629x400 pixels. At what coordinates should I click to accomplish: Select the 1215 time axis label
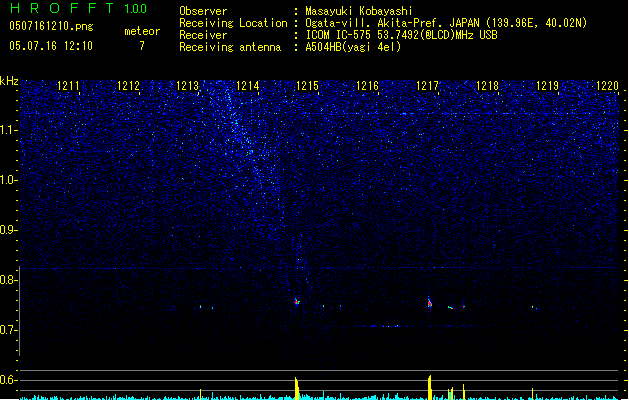tap(307, 86)
